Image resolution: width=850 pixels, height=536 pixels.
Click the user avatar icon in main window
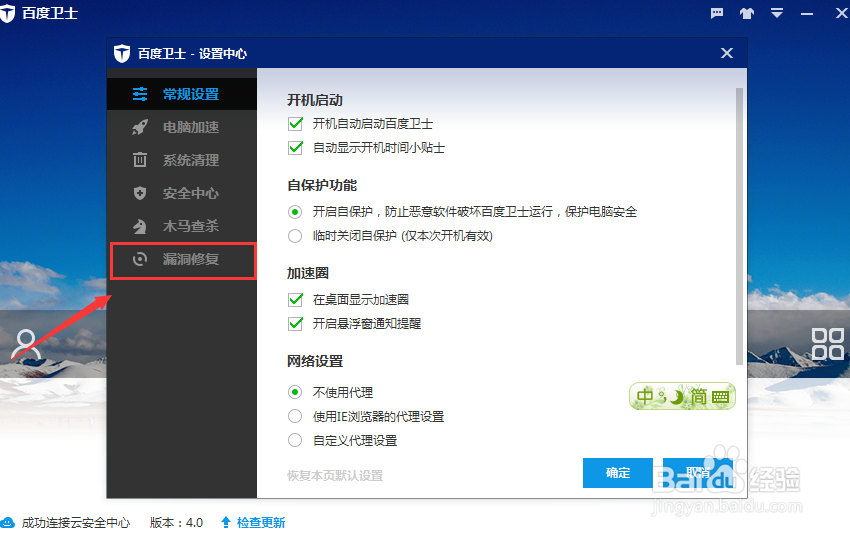pyautogui.click(x=25, y=344)
